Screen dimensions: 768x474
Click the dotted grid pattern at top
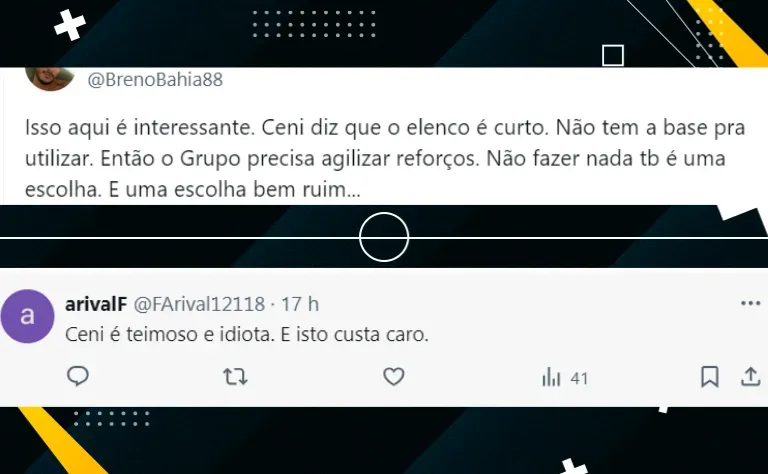314,24
